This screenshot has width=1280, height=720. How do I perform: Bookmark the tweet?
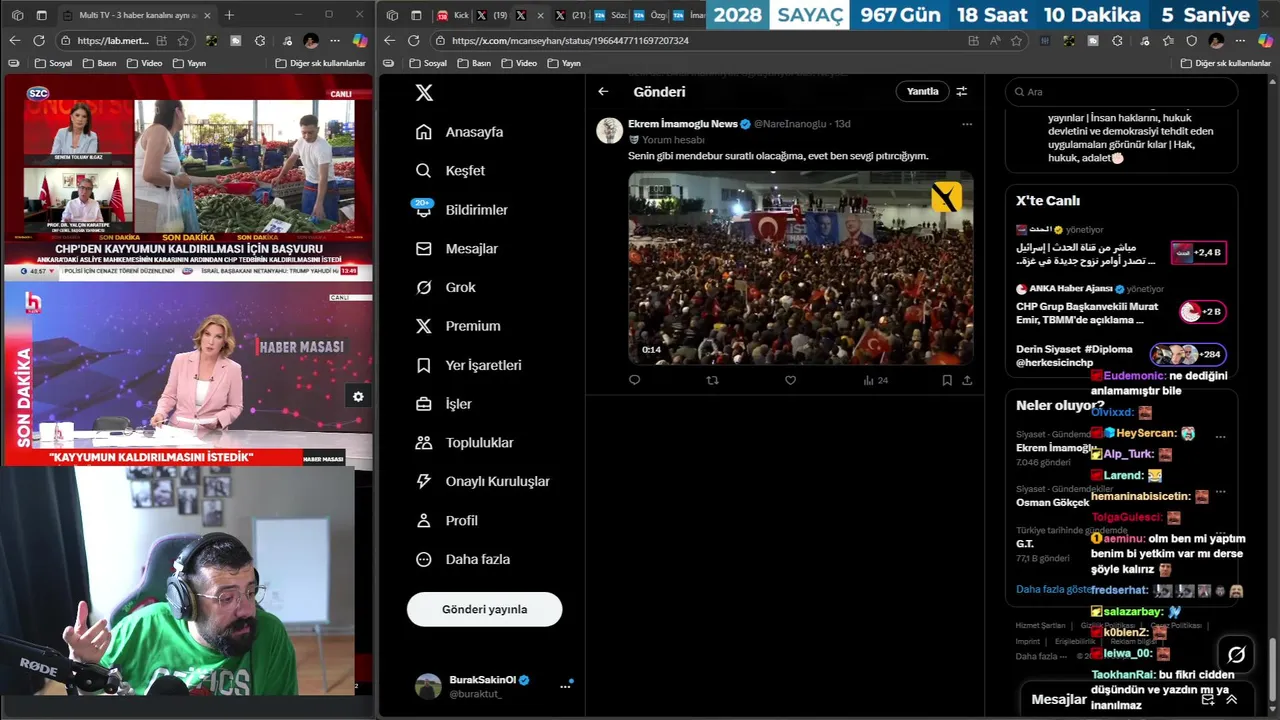pos(946,380)
